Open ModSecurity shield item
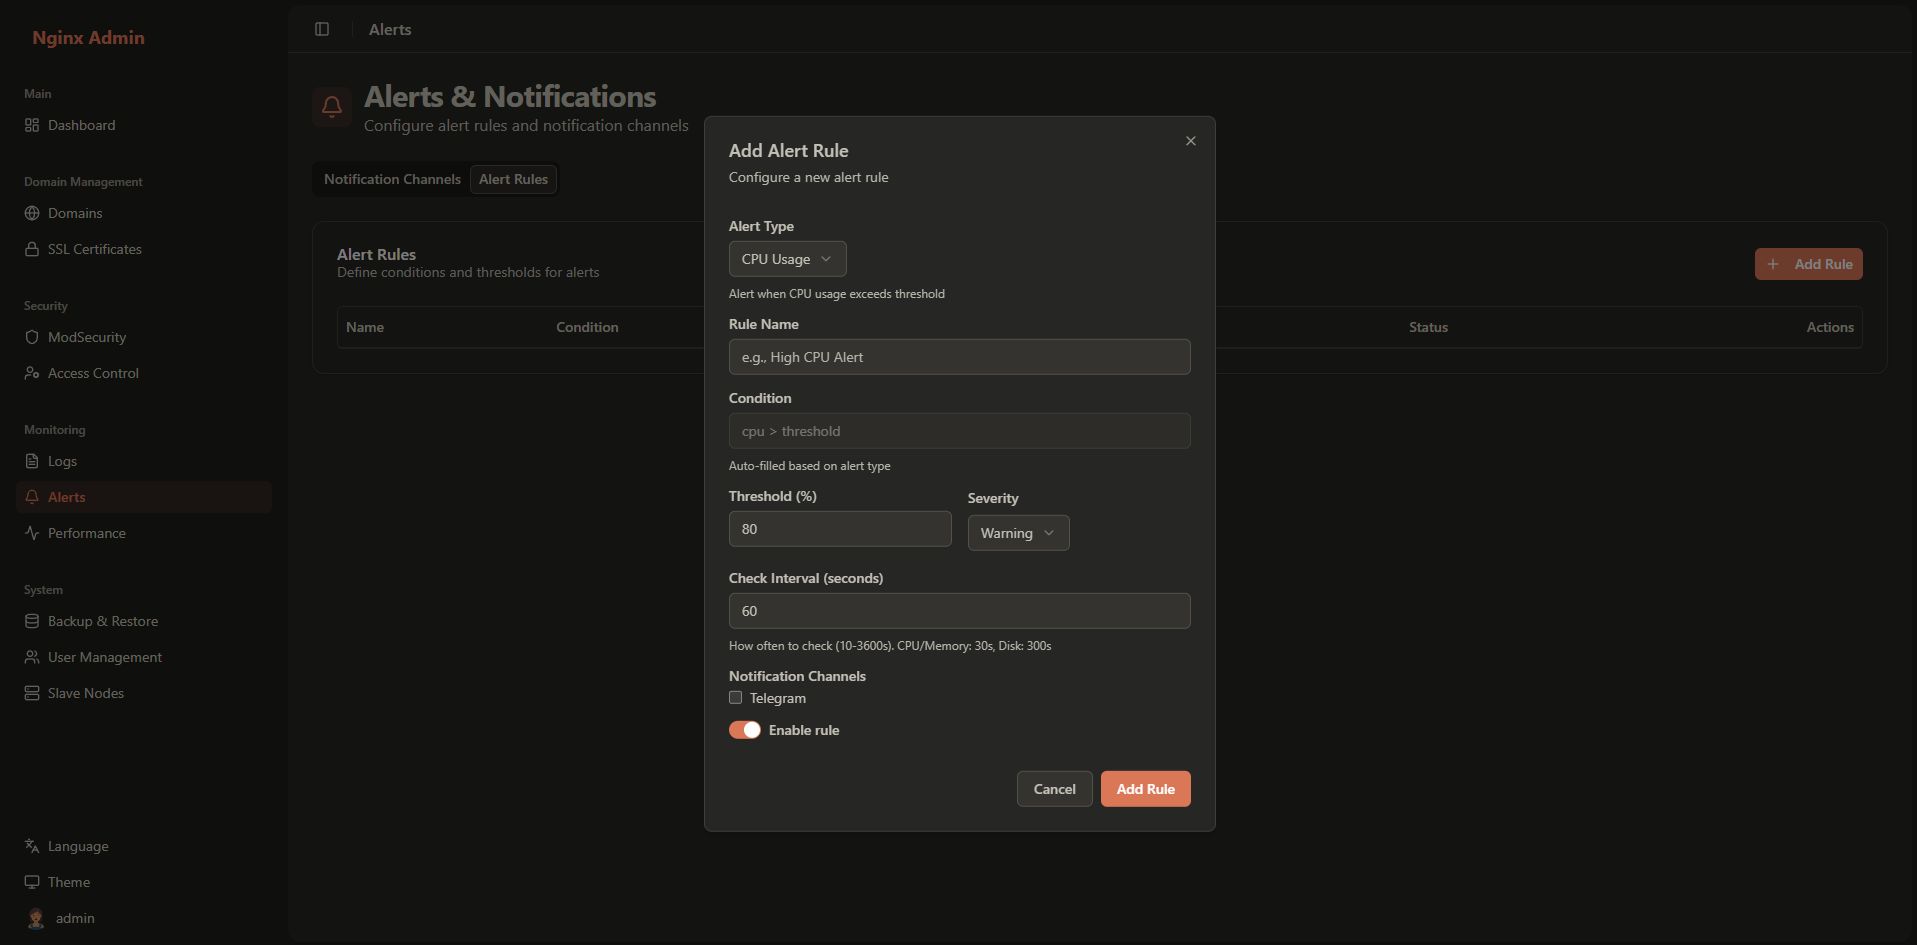Screen dimensions: 1917x945 (86, 337)
